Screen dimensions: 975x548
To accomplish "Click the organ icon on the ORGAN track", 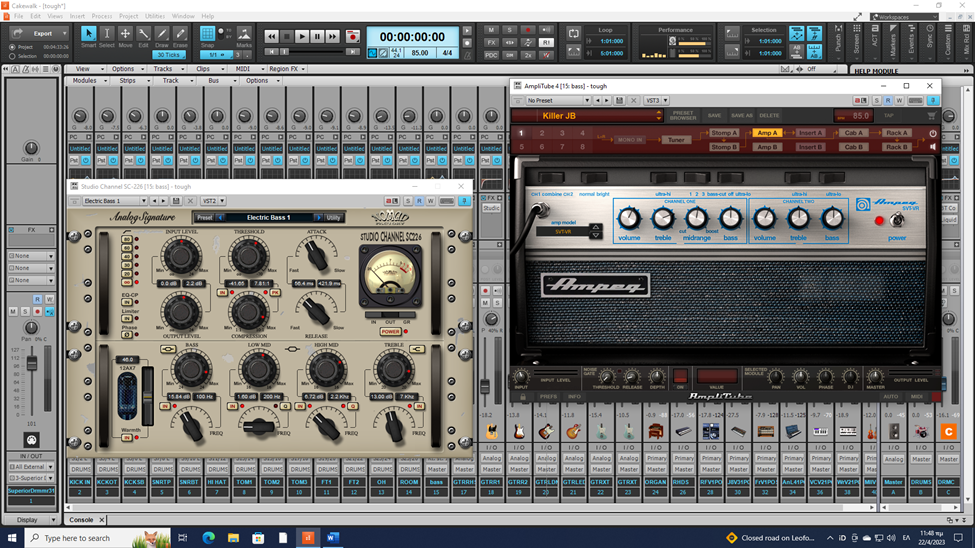I will coord(655,431).
